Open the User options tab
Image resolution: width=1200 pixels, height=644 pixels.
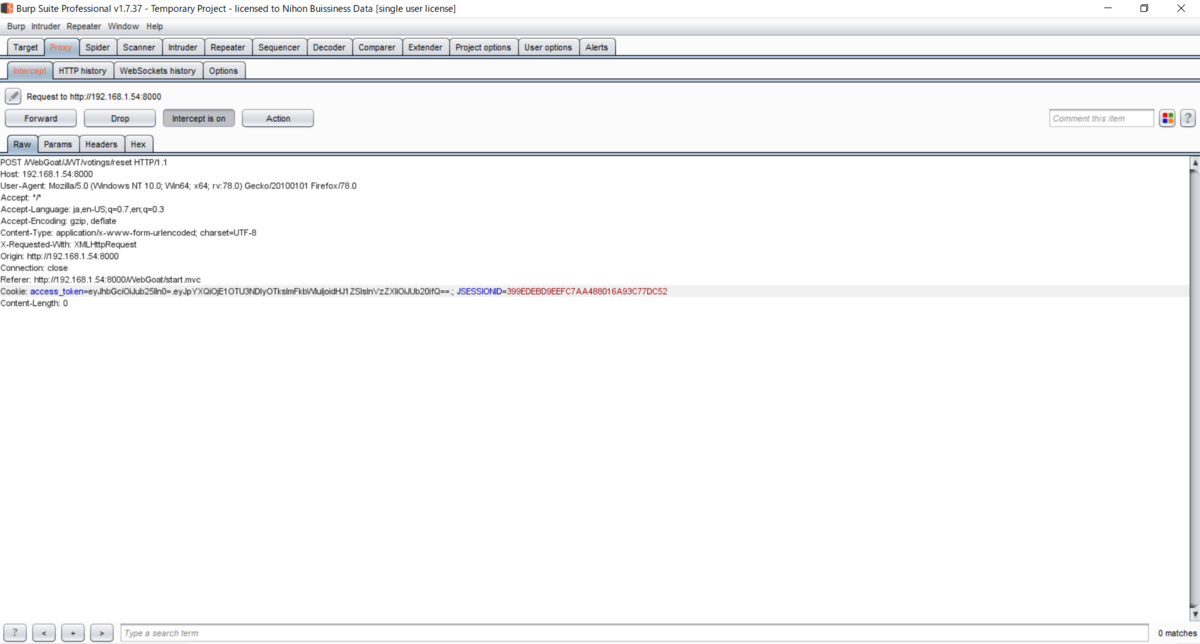click(549, 47)
